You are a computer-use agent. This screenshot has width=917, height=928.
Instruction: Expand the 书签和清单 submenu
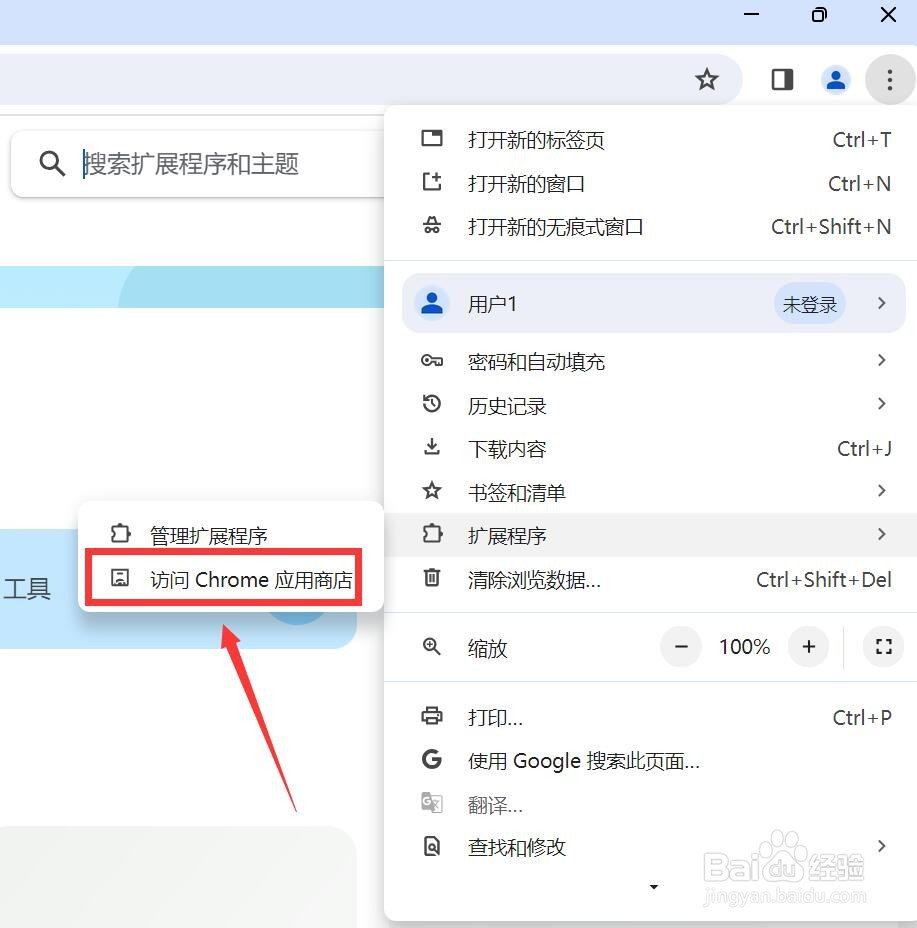tap(881, 492)
